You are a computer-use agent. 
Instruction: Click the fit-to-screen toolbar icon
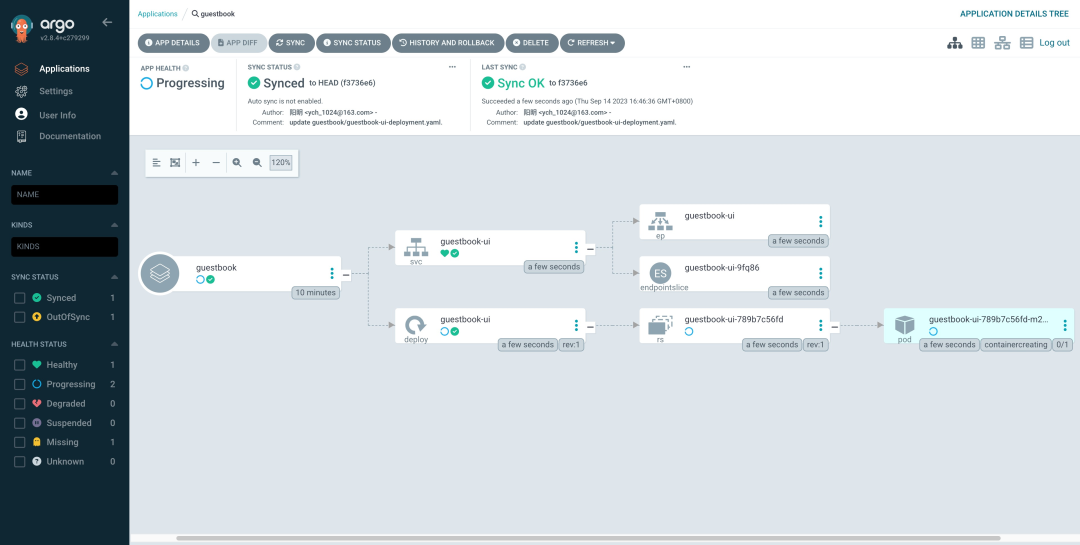click(x=175, y=163)
